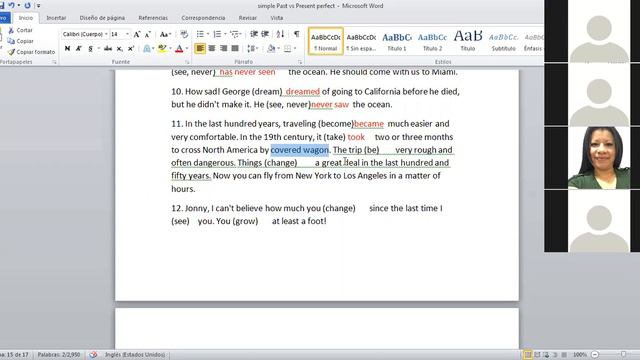Toggle superscript formatting
The width and height of the screenshot is (640, 360).
(131, 49)
